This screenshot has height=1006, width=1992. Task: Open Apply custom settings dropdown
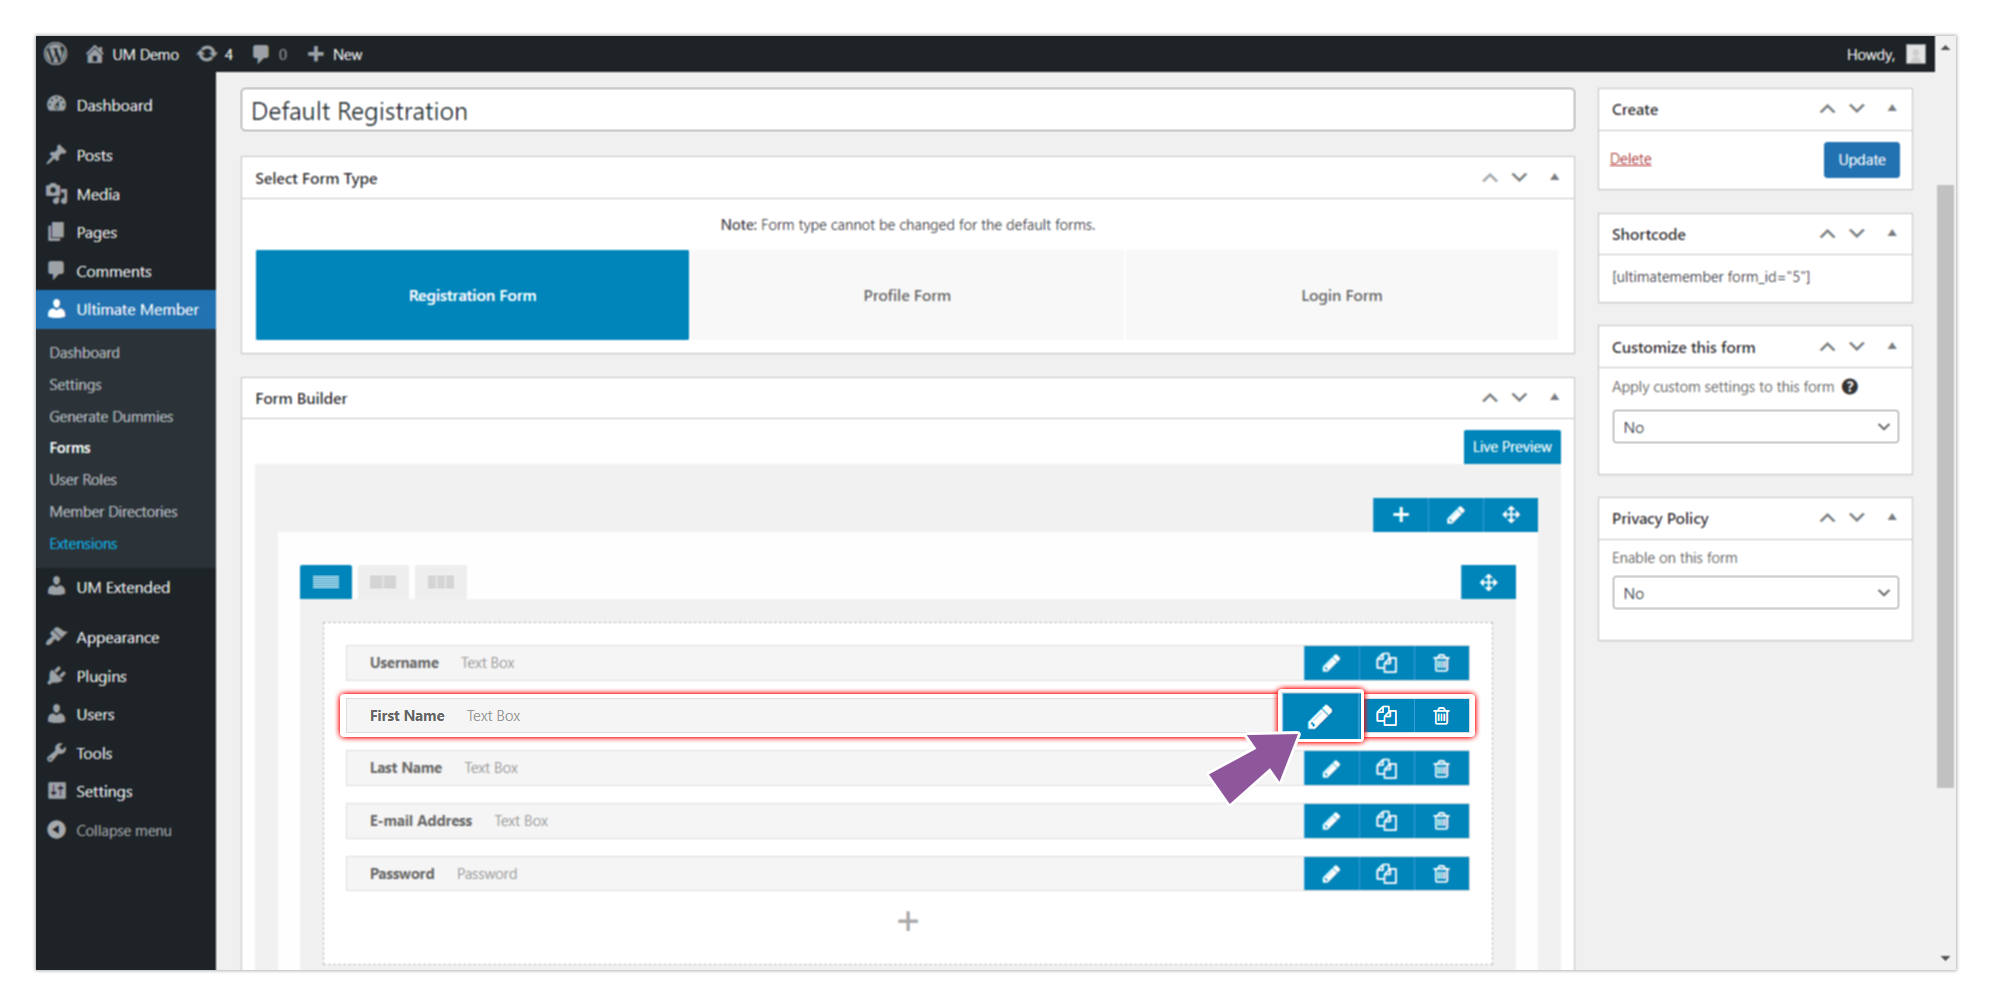1755,427
